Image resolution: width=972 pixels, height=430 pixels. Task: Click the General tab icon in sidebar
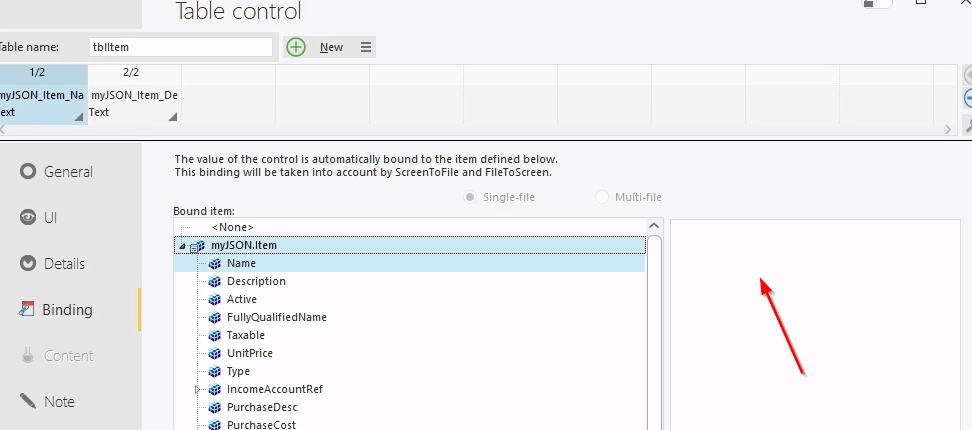28,171
